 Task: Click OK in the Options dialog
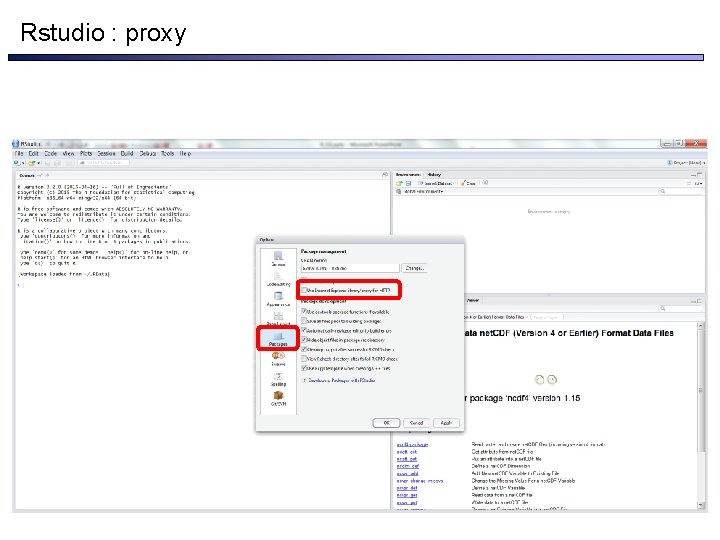[386, 423]
